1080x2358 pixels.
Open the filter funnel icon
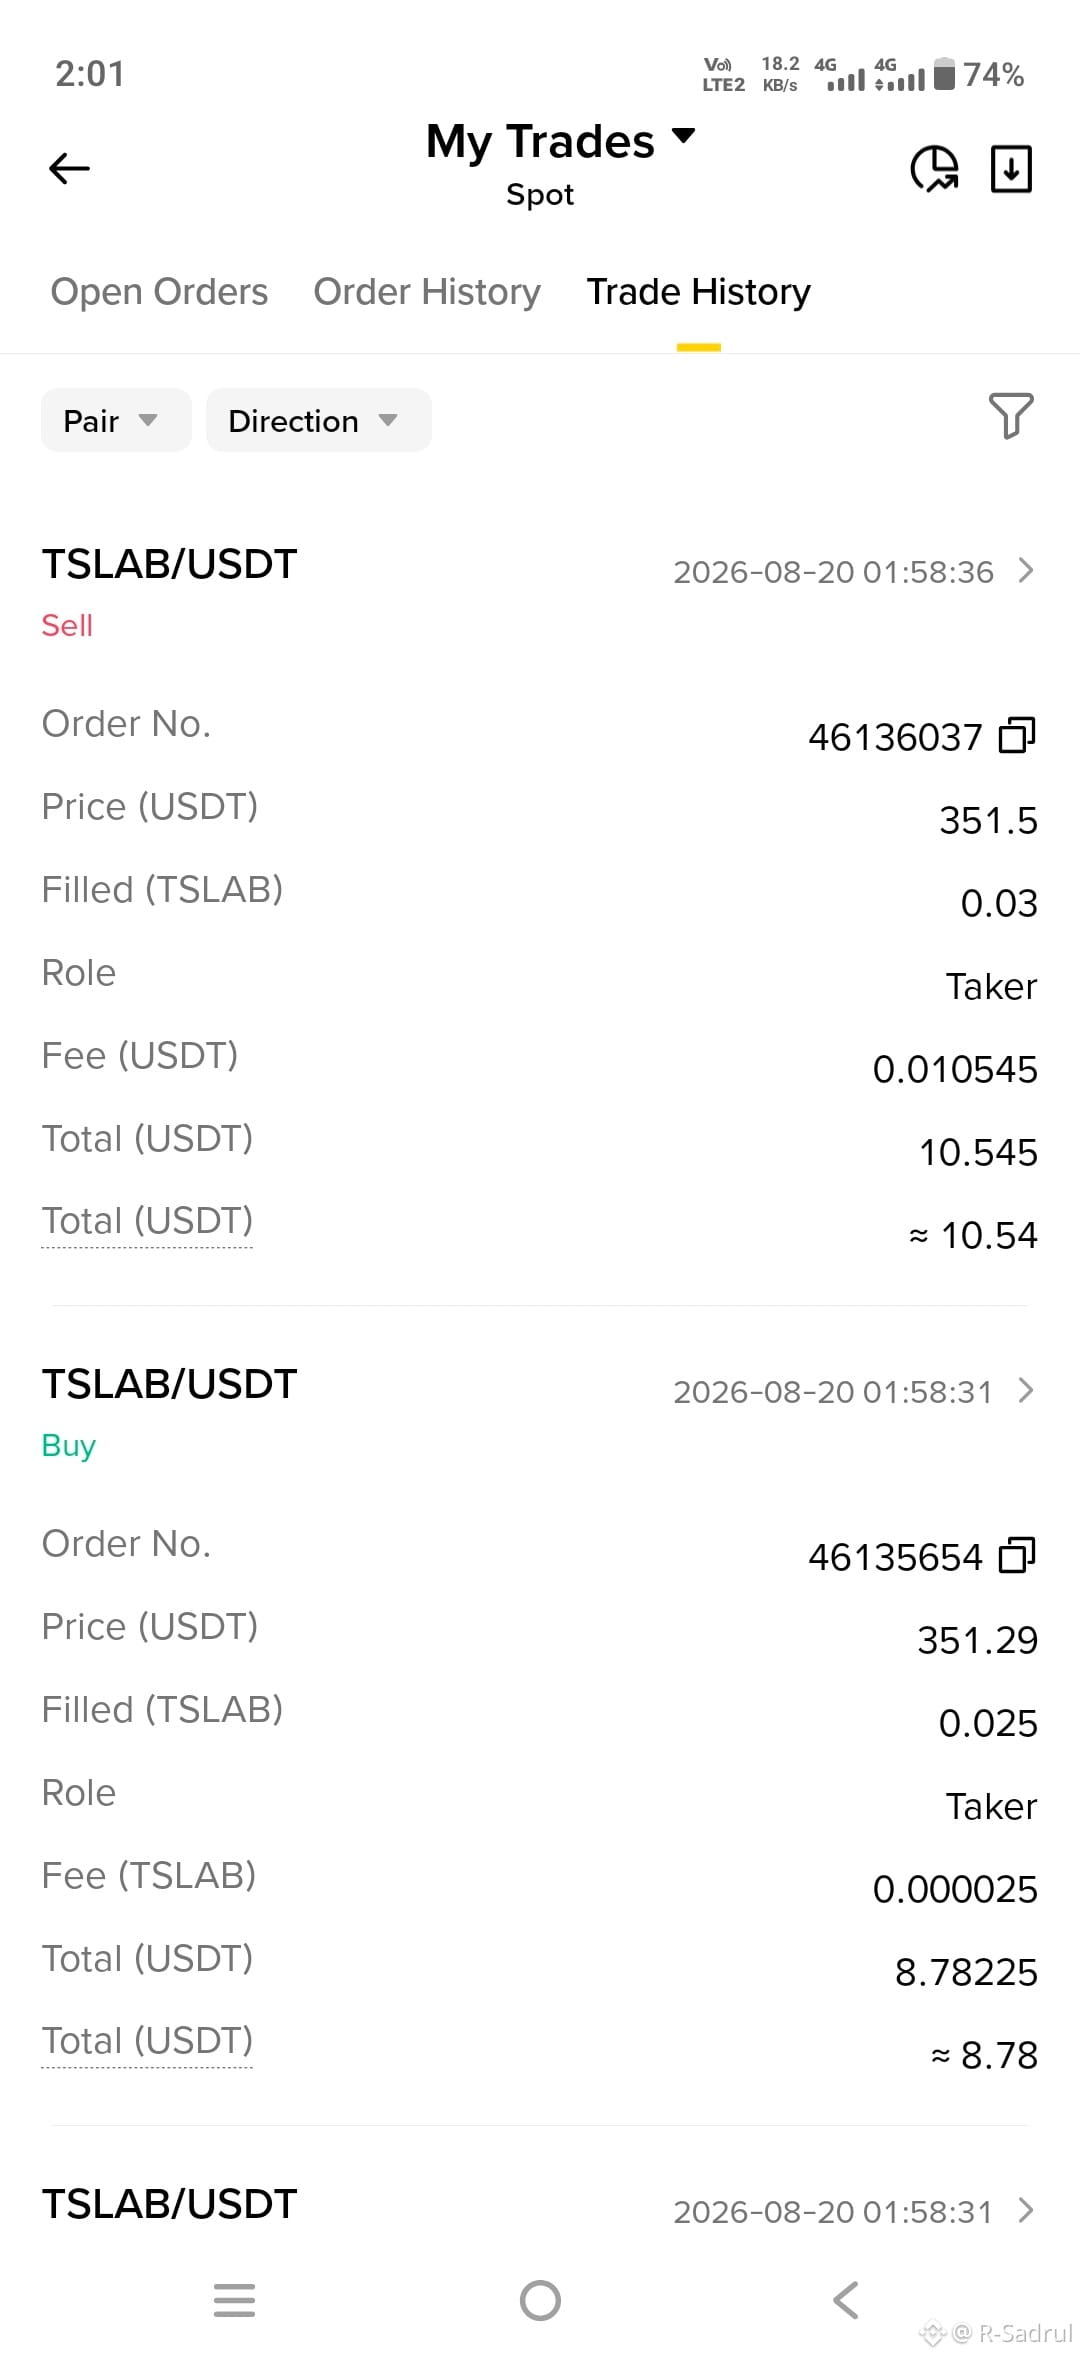(x=1011, y=415)
